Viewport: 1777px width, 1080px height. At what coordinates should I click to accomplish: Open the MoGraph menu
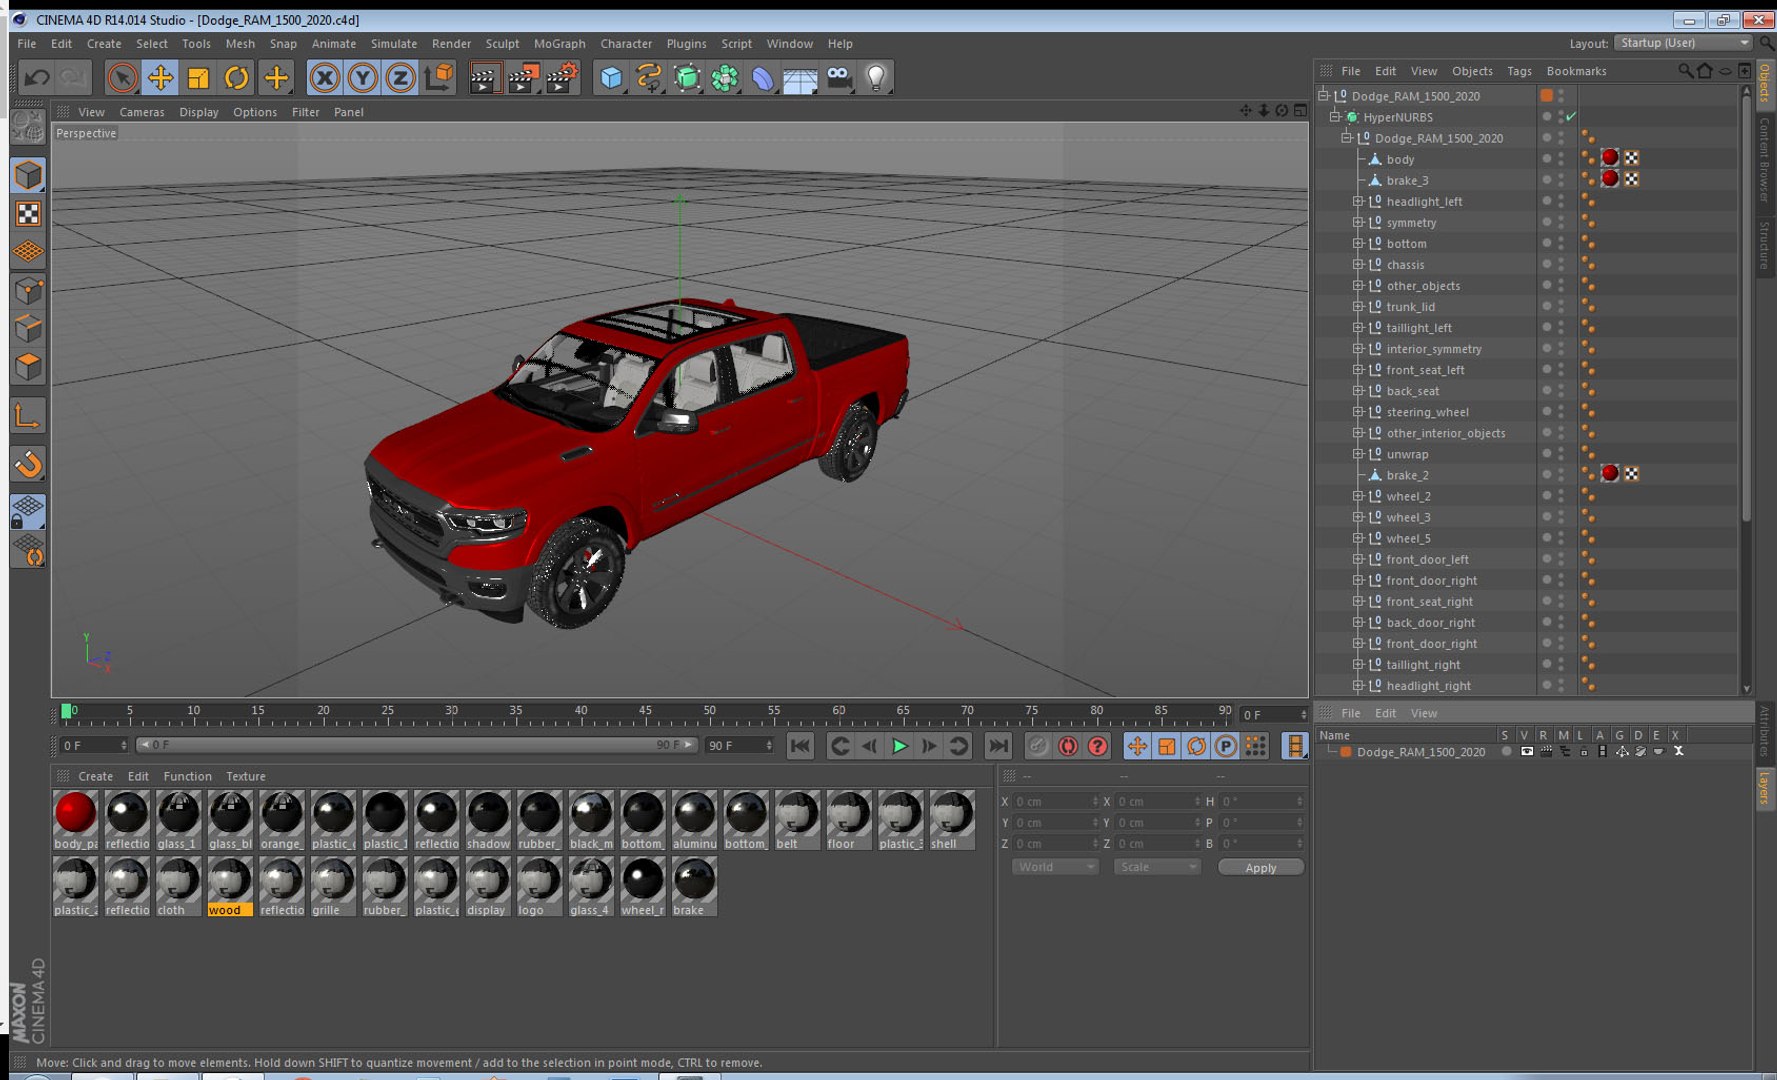pyautogui.click(x=560, y=44)
